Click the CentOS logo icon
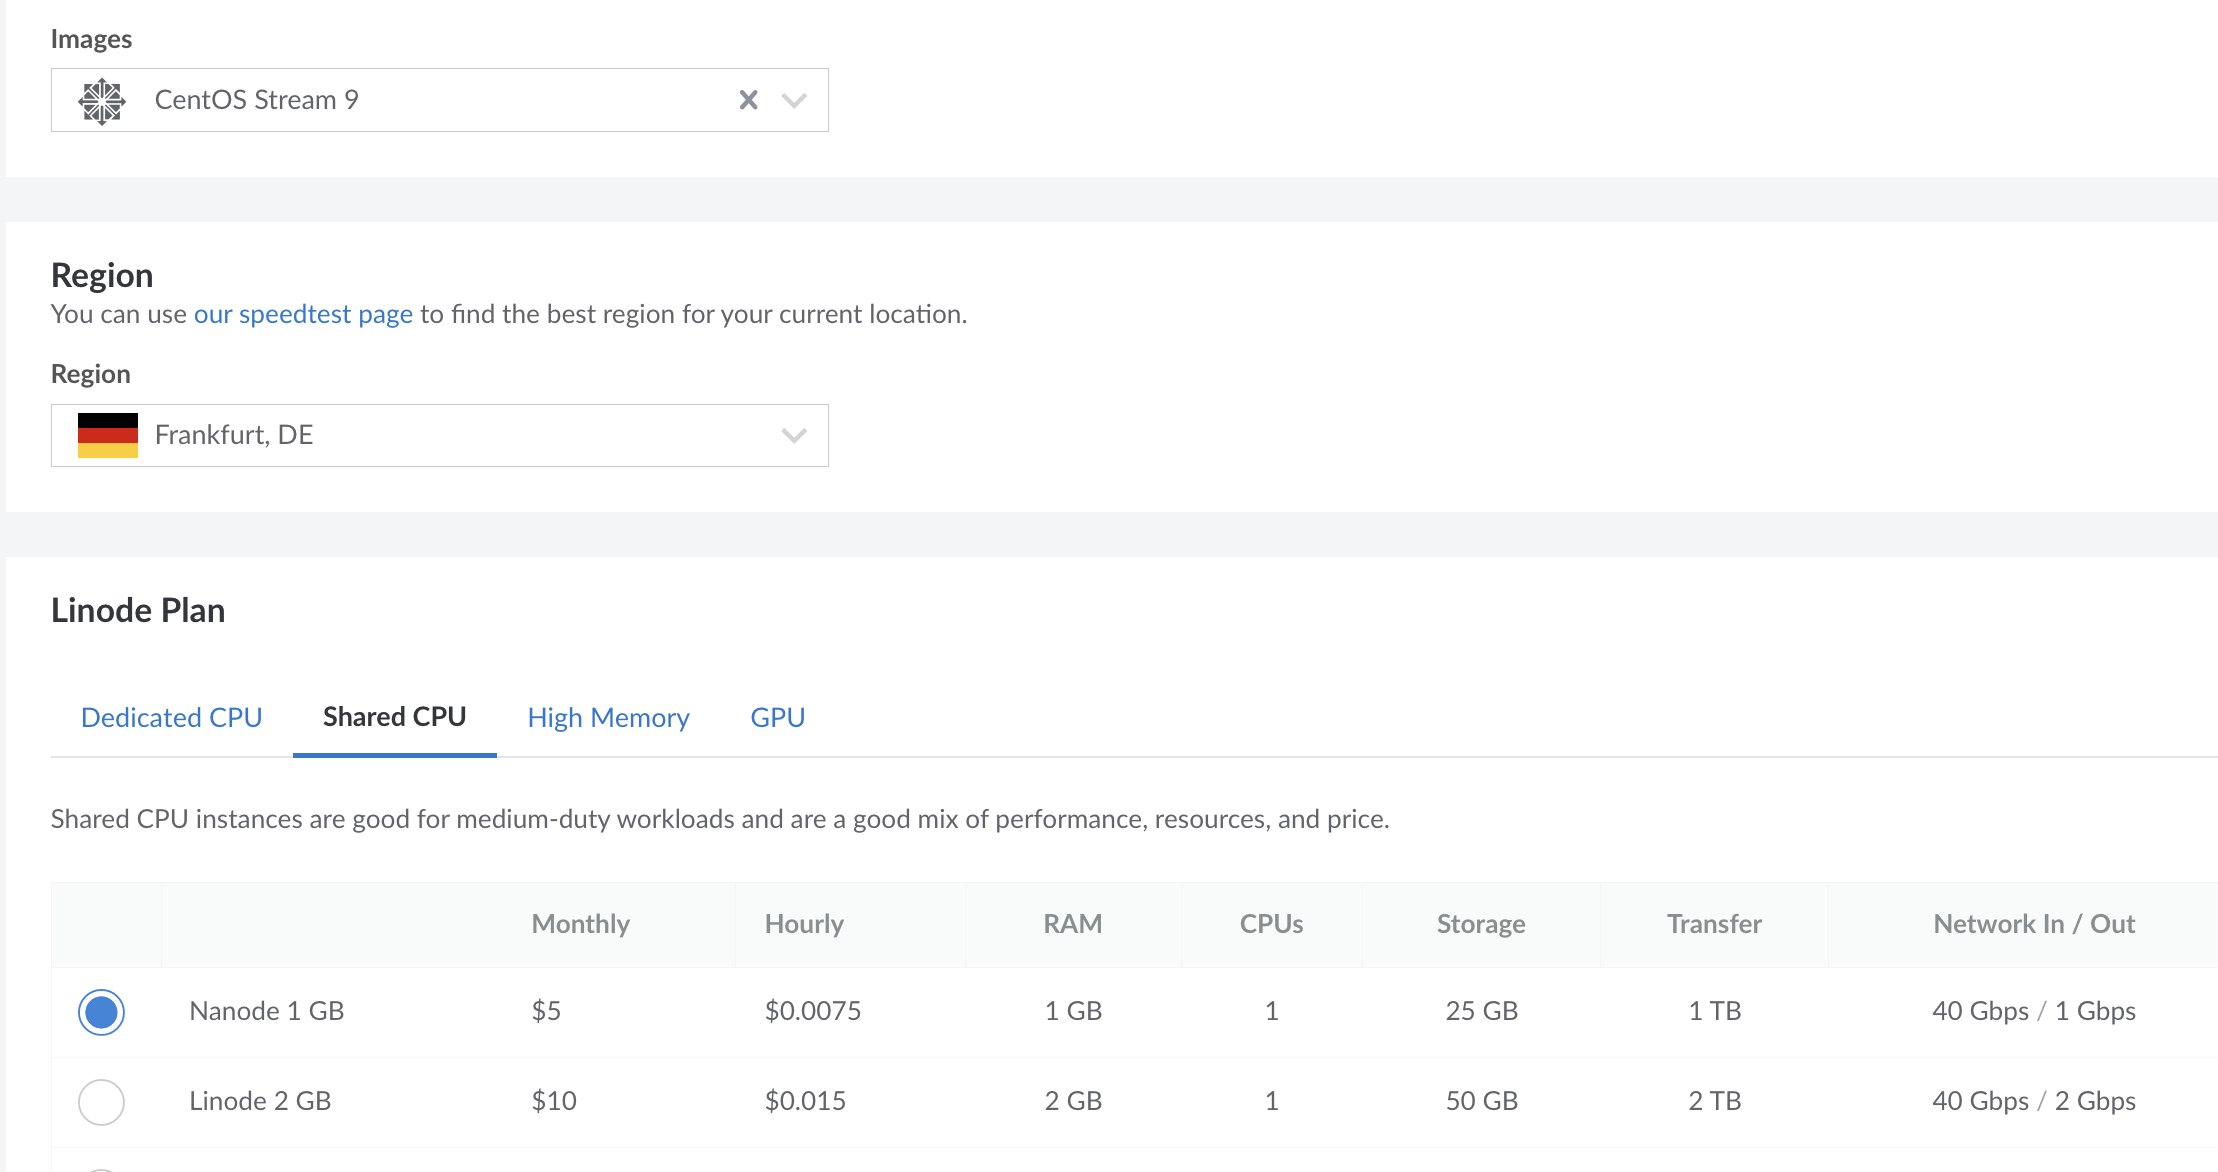The image size is (2218, 1172). [102, 101]
